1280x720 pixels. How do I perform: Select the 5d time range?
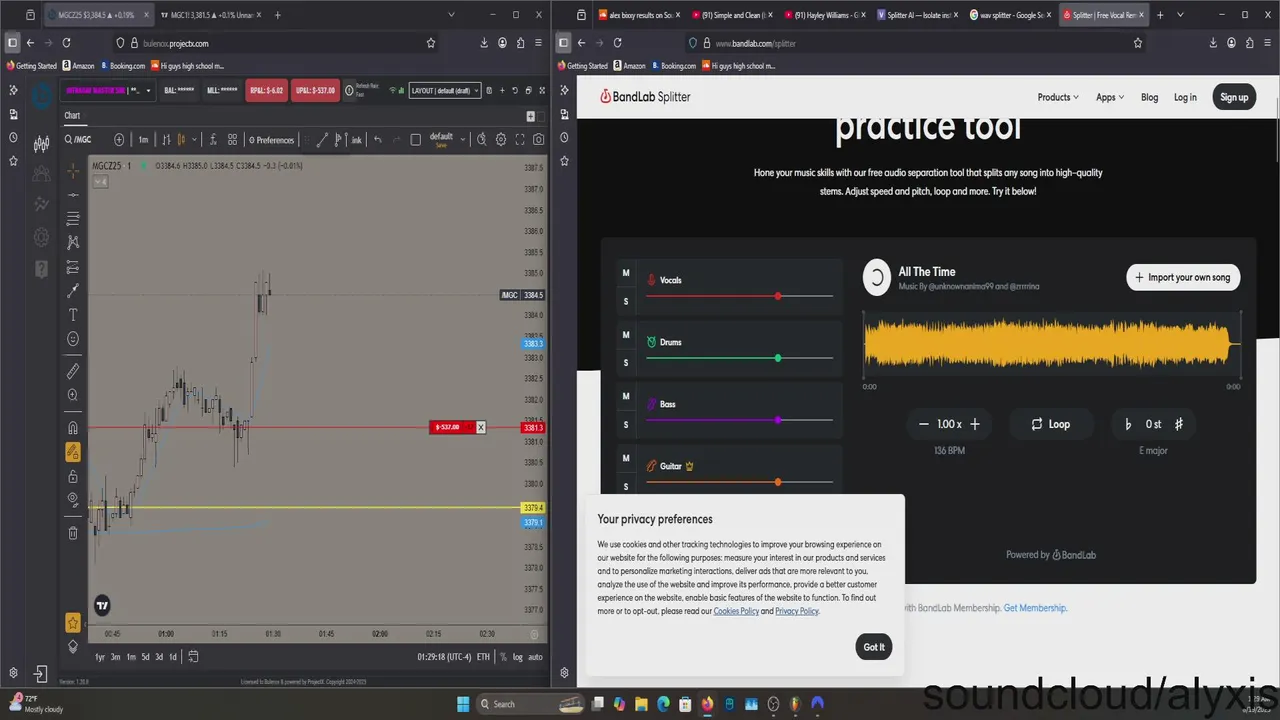click(145, 657)
